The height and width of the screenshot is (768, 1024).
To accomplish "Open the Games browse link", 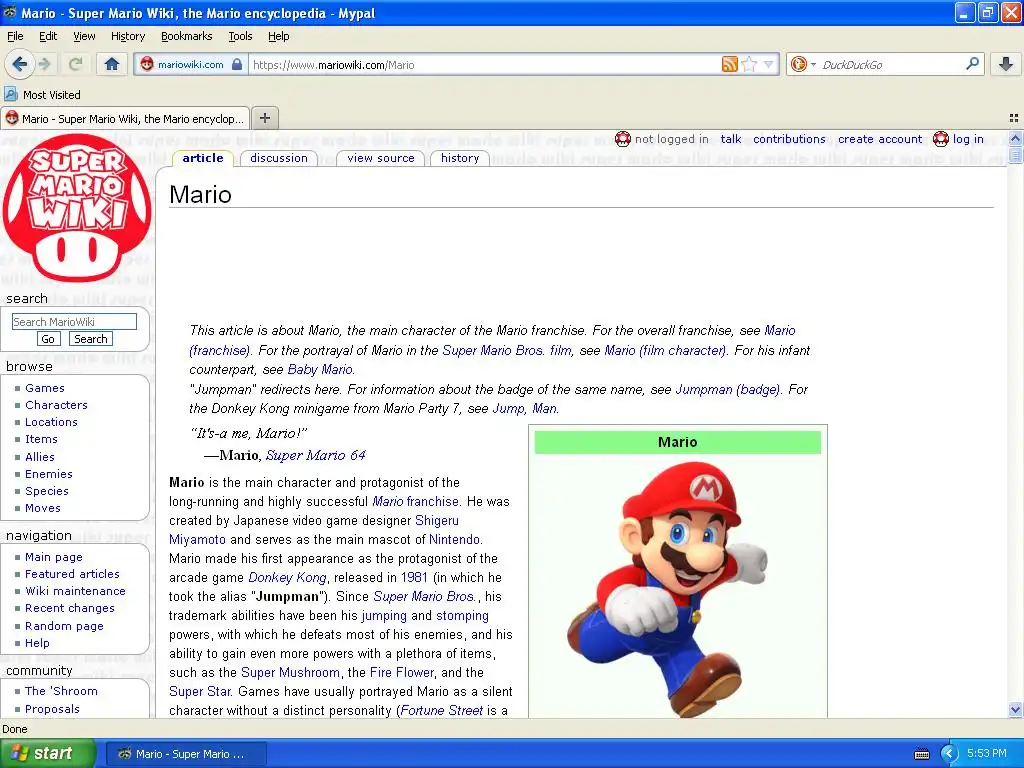I will click(x=44, y=388).
